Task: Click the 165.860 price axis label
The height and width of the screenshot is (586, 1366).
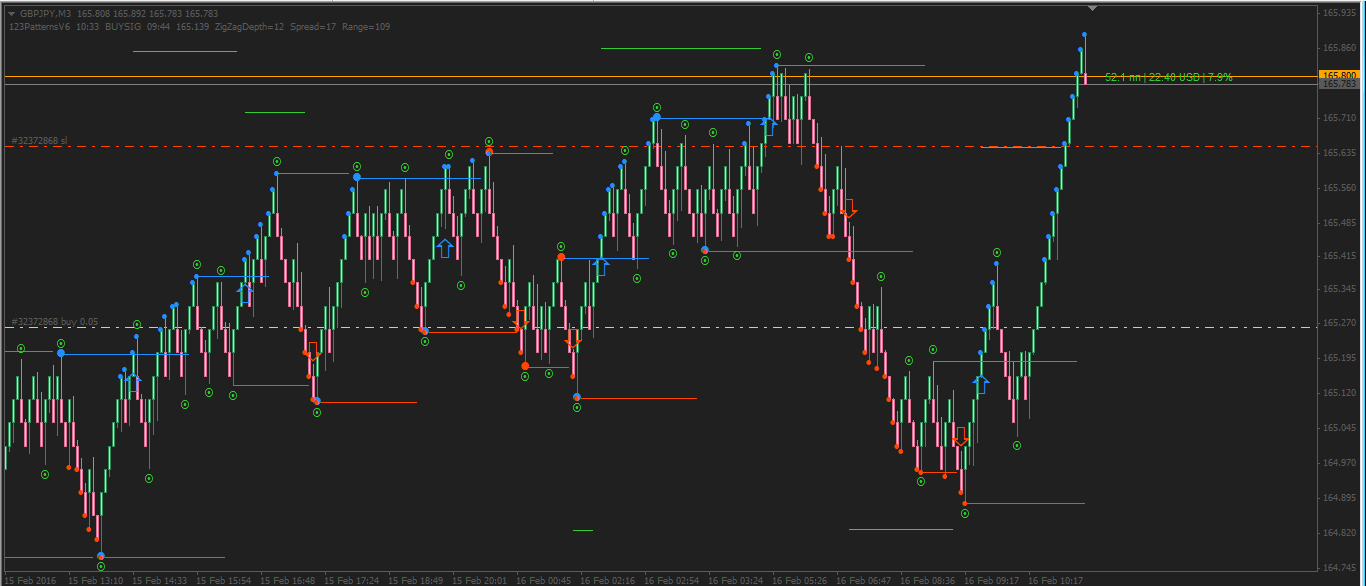Action: click(x=1339, y=48)
